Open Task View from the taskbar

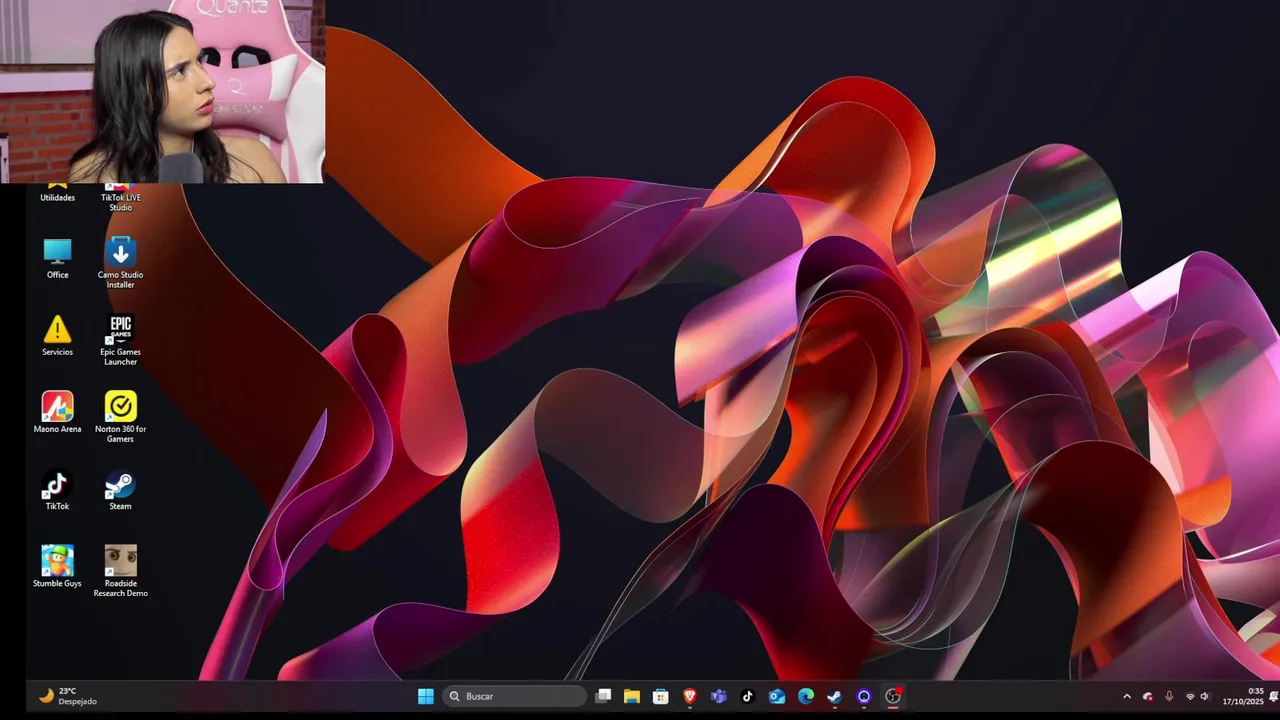[x=603, y=696]
